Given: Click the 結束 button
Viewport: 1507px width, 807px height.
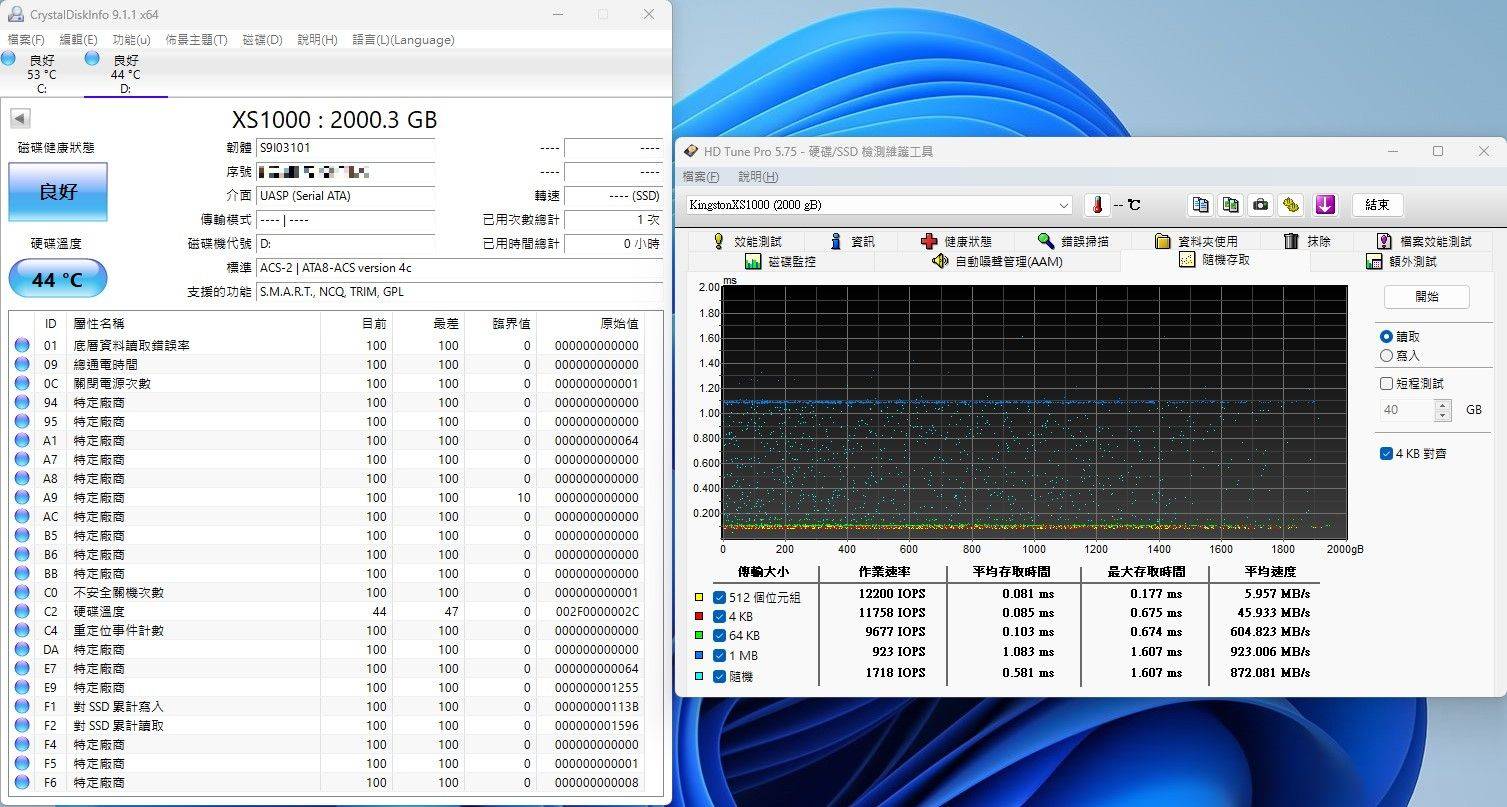Looking at the screenshot, I should tap(1377, 205).
